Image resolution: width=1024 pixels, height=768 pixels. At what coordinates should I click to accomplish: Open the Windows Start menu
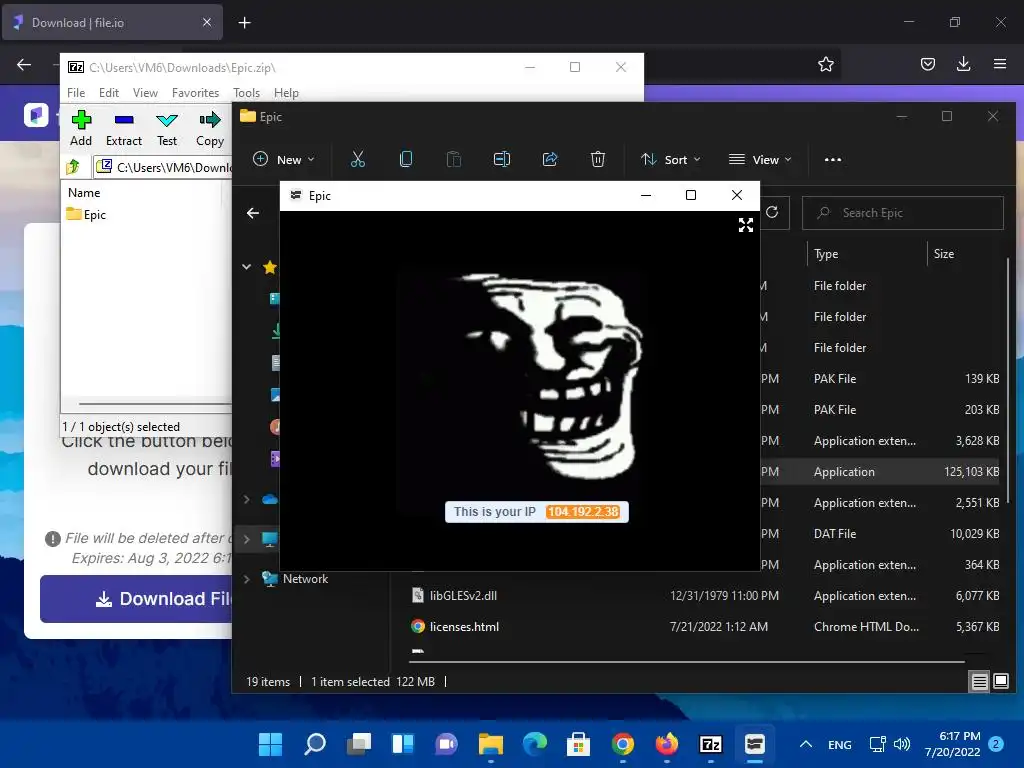point(270,743)
